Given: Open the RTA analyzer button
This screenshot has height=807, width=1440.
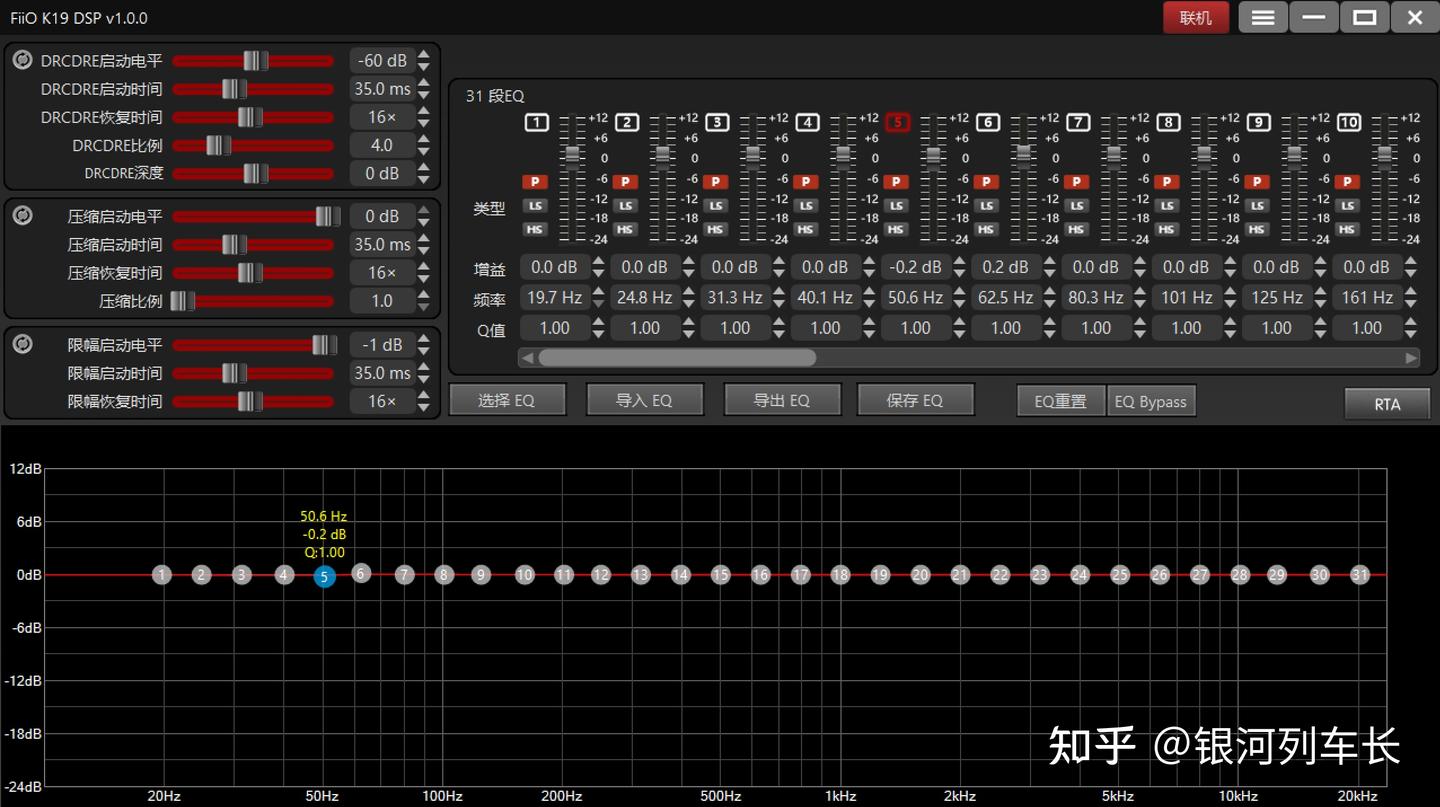Looking at the screenshot, I should pos(1386,404).
